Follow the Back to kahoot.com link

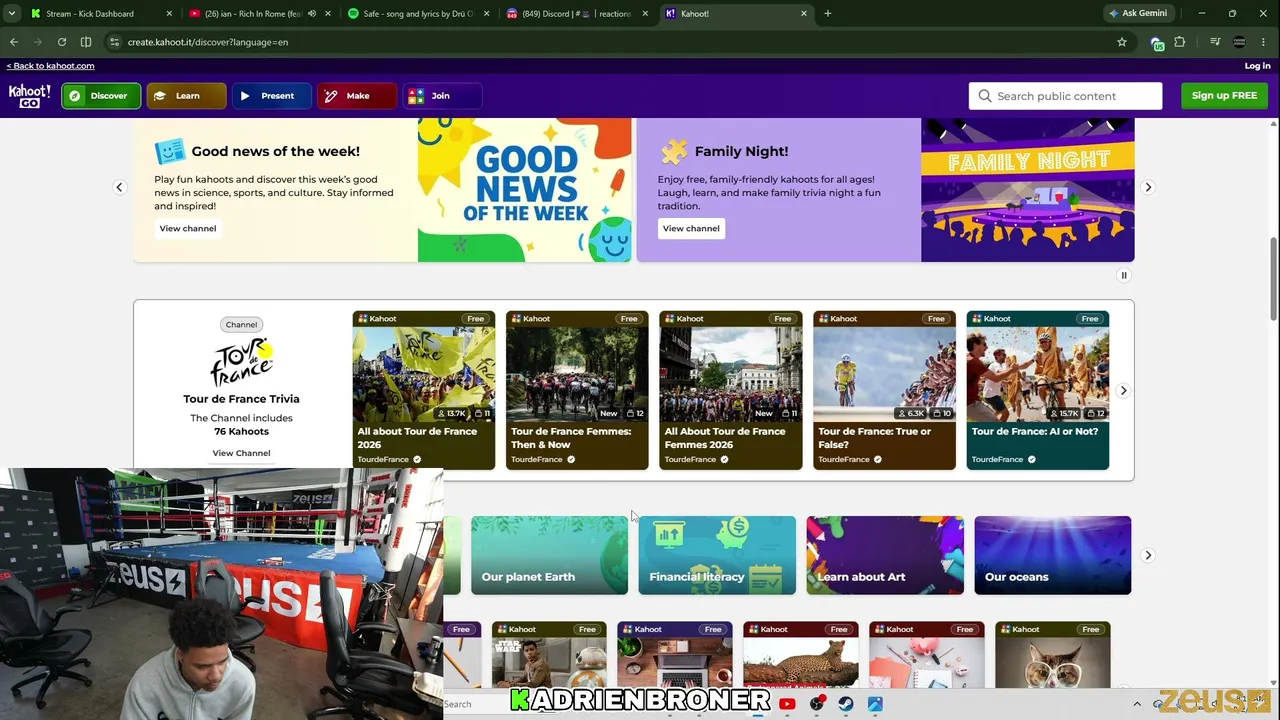coord(50,66)
